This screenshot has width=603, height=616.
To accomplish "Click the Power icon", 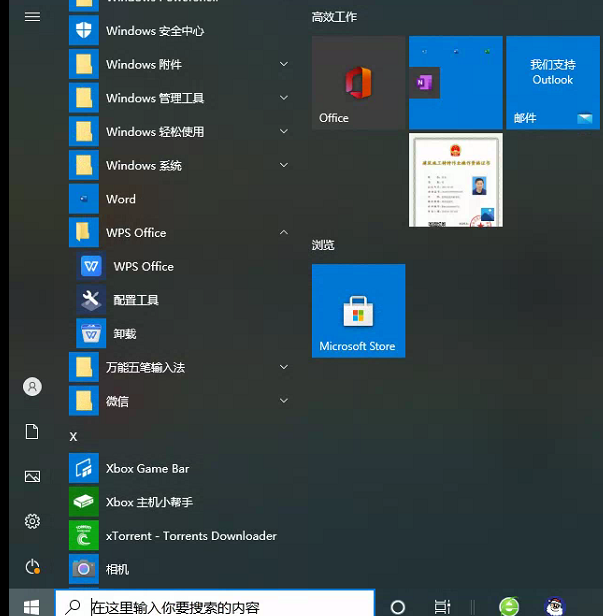I will [x=32, y=567].
